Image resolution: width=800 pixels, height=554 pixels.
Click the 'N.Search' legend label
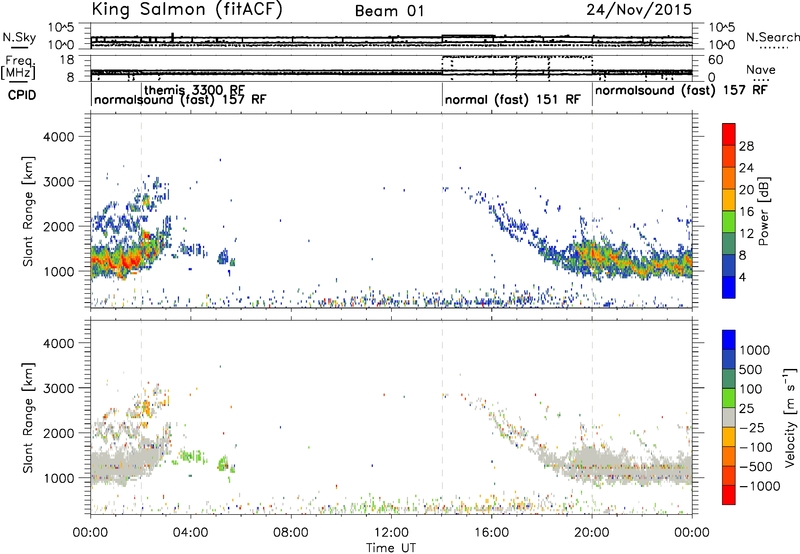[772, 37]
